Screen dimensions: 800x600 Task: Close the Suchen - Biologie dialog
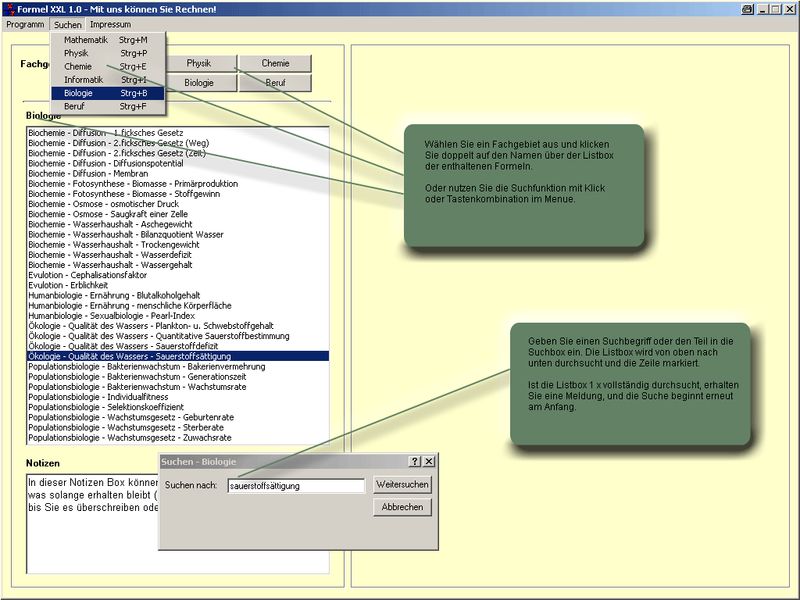(429, 461)
